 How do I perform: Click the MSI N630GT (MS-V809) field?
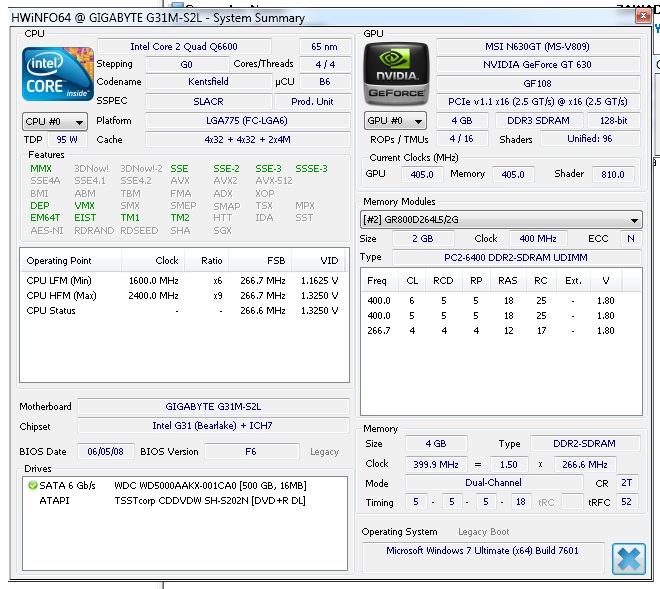(538, 47)
